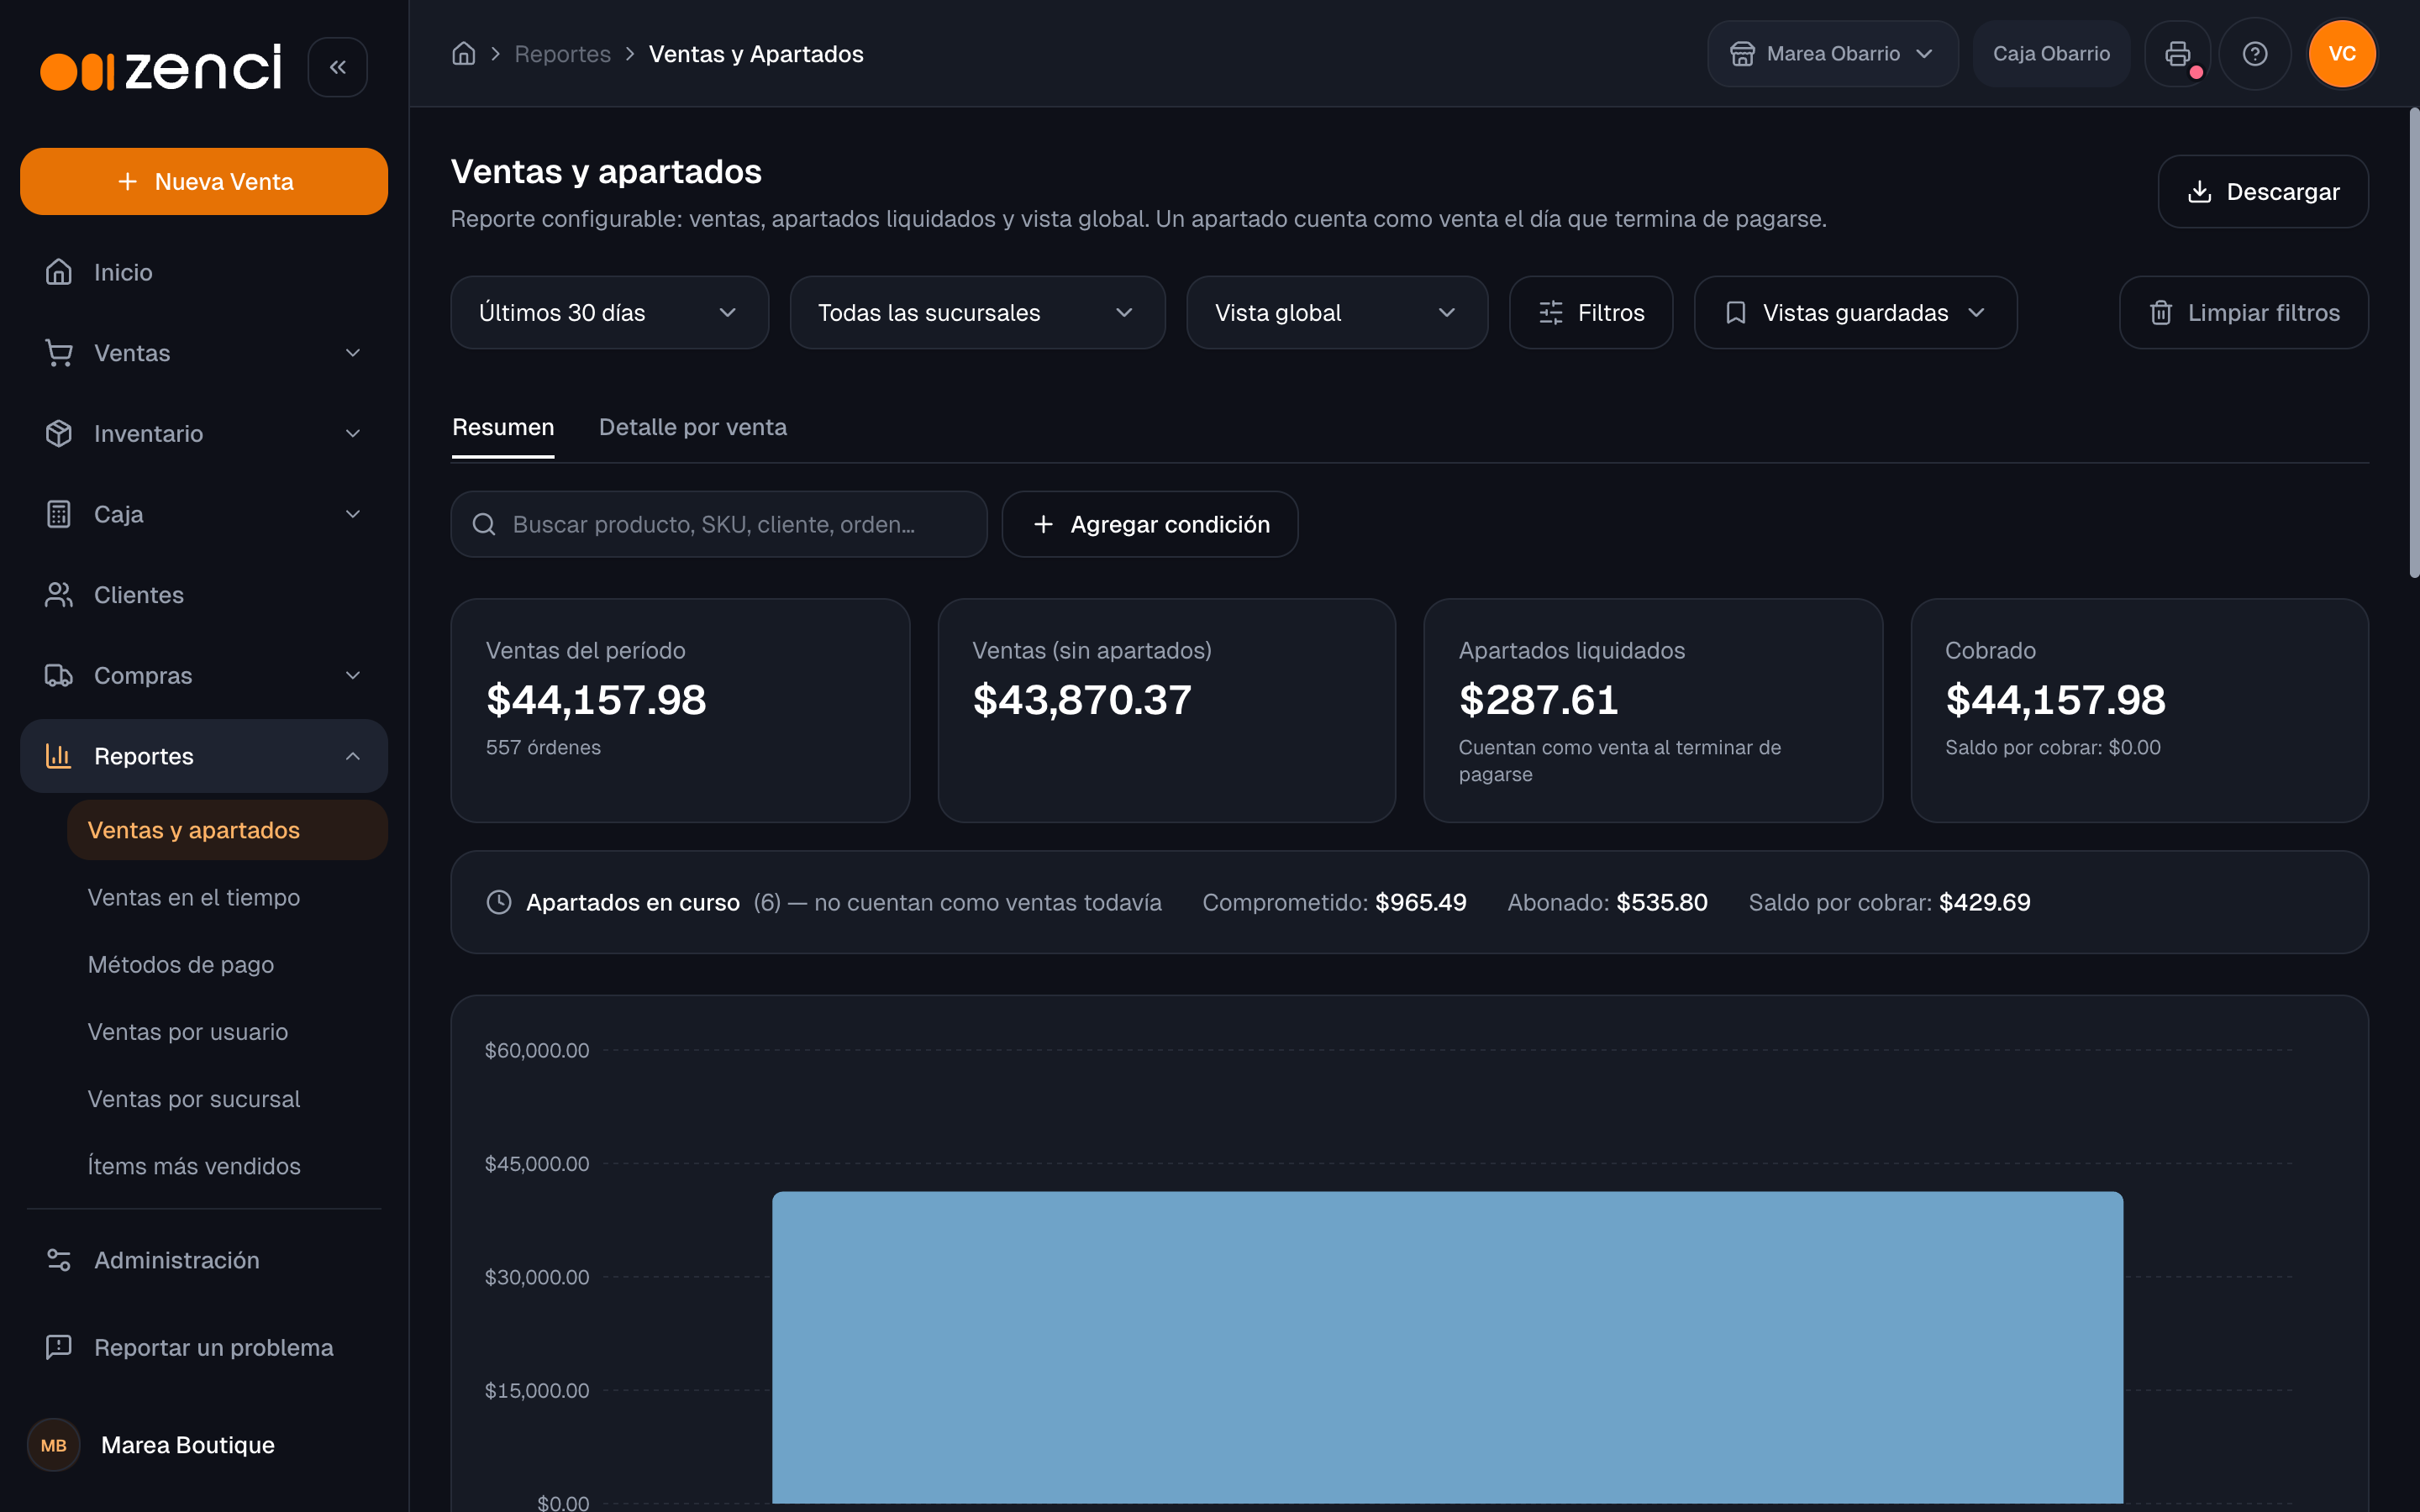Open Administración in the sidebar
This screenshot has width=2420, height=1512.
(204, 1260)
